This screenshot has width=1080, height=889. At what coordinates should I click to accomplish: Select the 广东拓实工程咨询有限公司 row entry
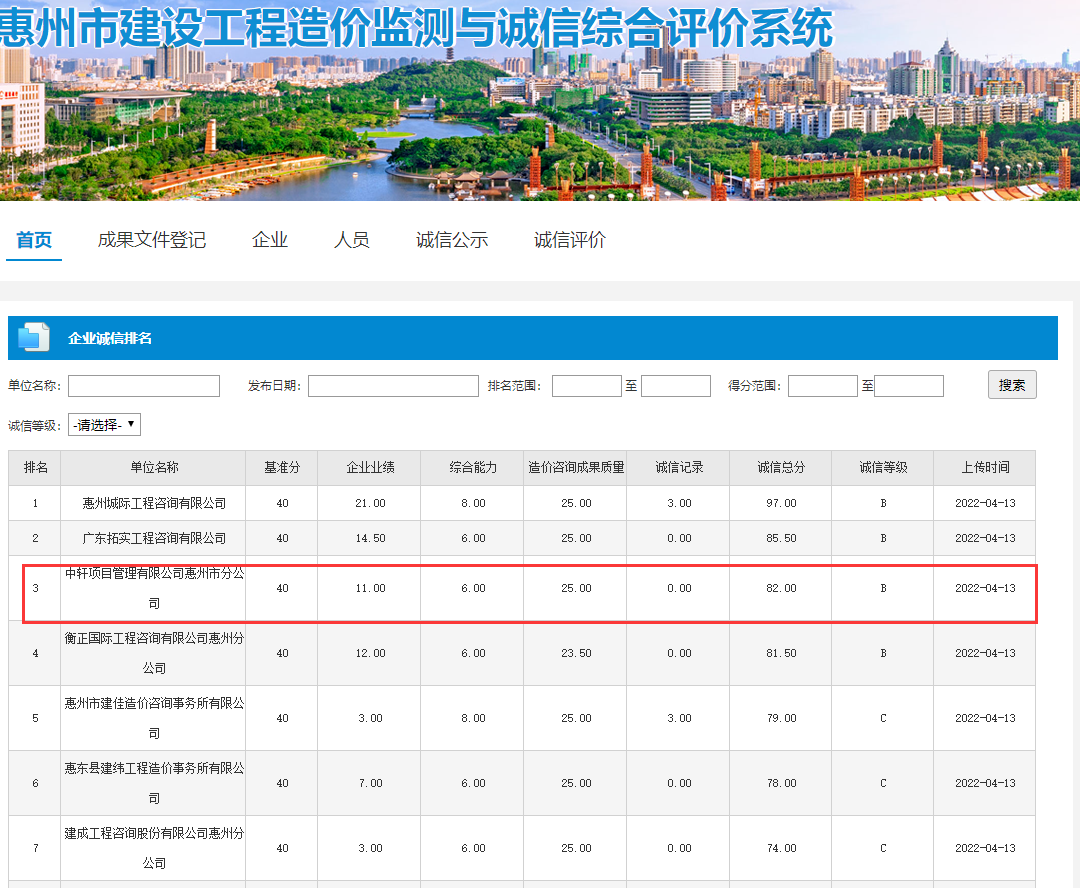pyautogui.click(x=154, y=538)
